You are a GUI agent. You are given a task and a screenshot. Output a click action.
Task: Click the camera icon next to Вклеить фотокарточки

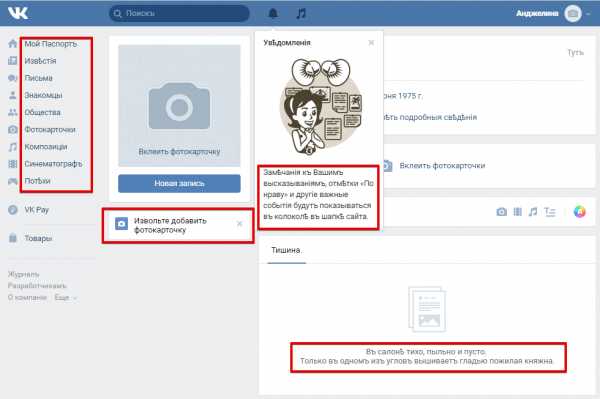[387, 166]
